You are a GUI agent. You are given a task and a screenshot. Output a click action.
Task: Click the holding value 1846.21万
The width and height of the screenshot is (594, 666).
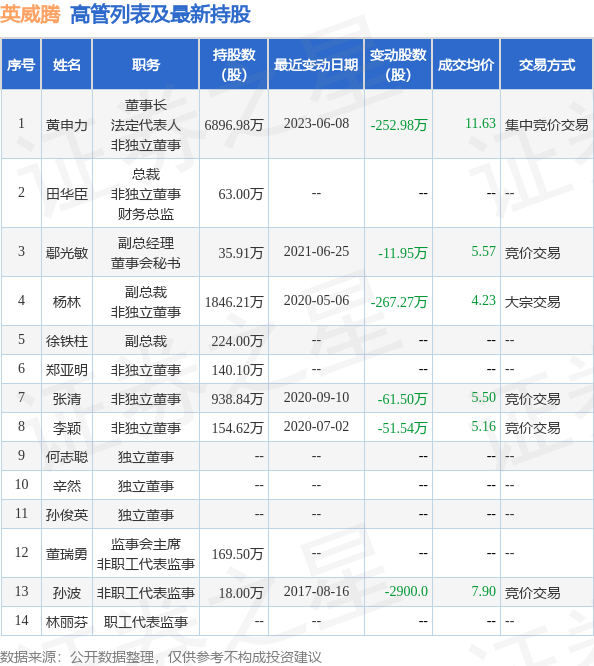[x=234, y=302]
